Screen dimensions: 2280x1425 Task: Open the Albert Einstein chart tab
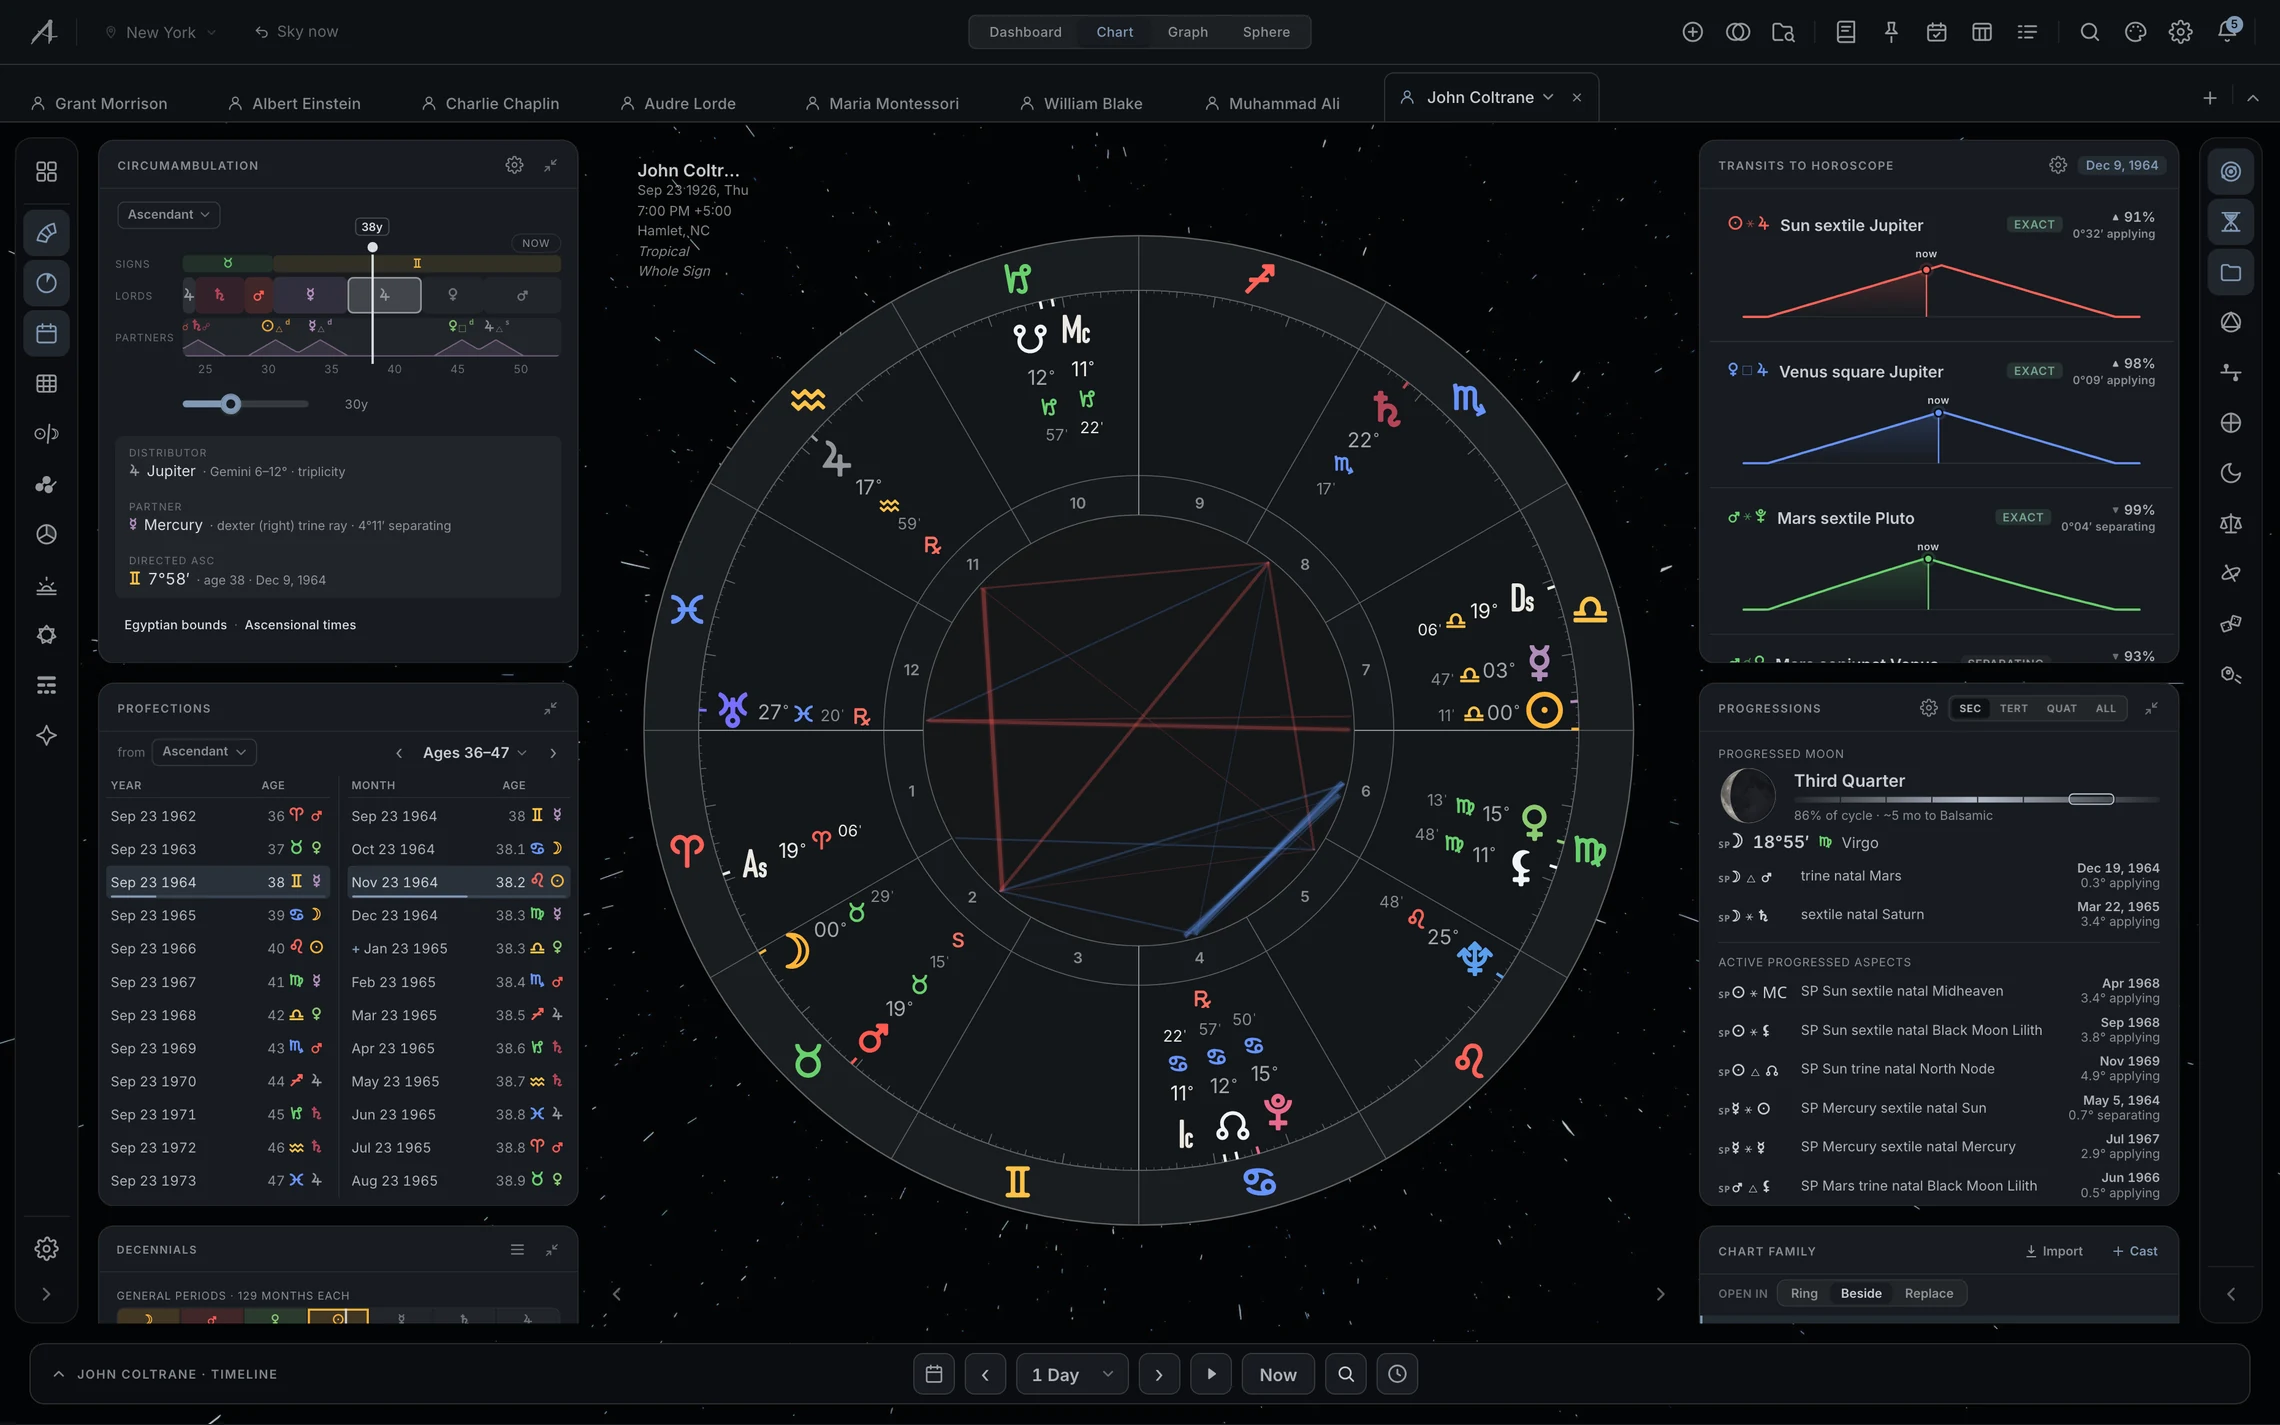click(294, 103)
